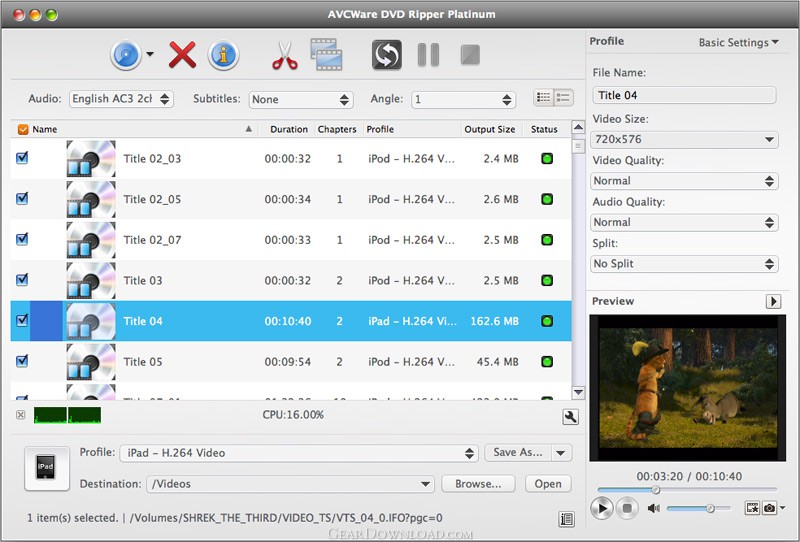Pause the ripping process
Viewport: 800px width, 542px height.
428,55
